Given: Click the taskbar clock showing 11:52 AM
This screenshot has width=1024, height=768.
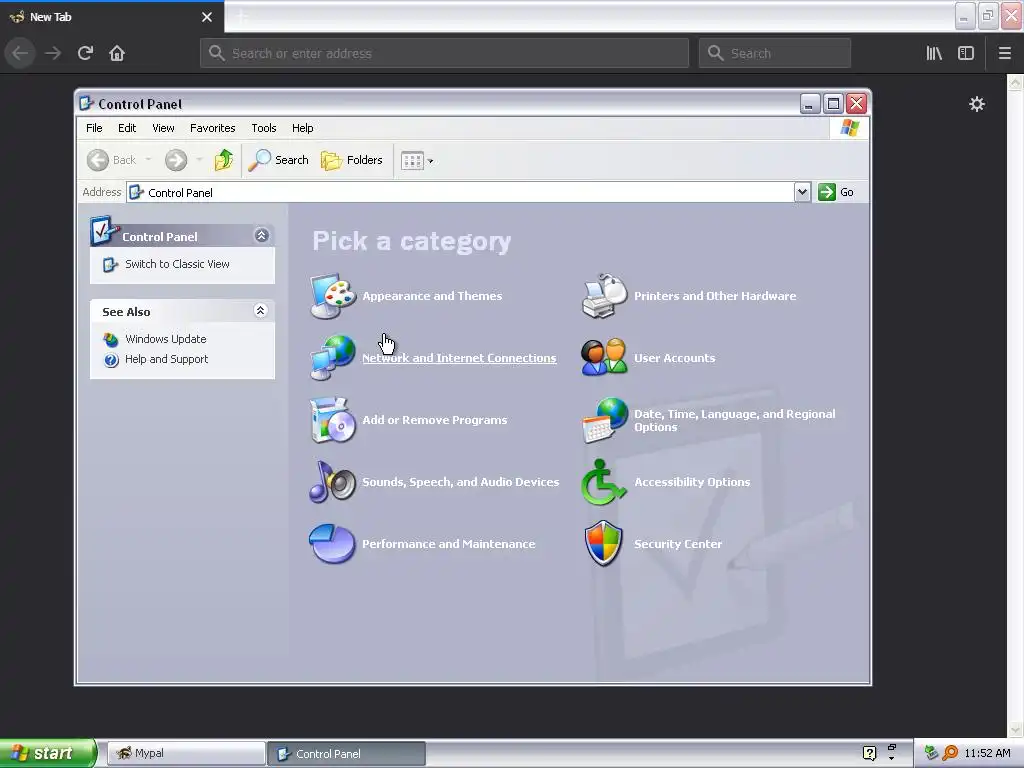Looking at the screenshot, I should pyautogui.click(x=987, y=753).
